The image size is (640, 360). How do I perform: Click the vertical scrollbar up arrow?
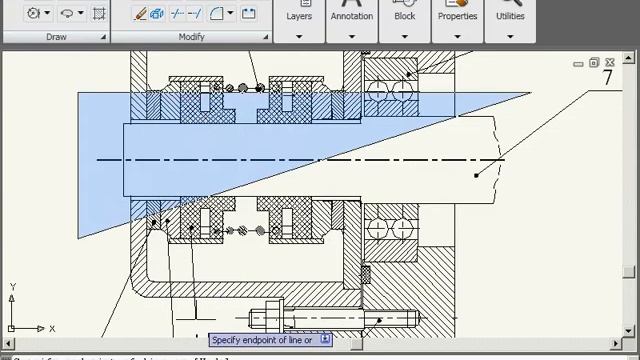pyautogui.click(x=629, y=58)
